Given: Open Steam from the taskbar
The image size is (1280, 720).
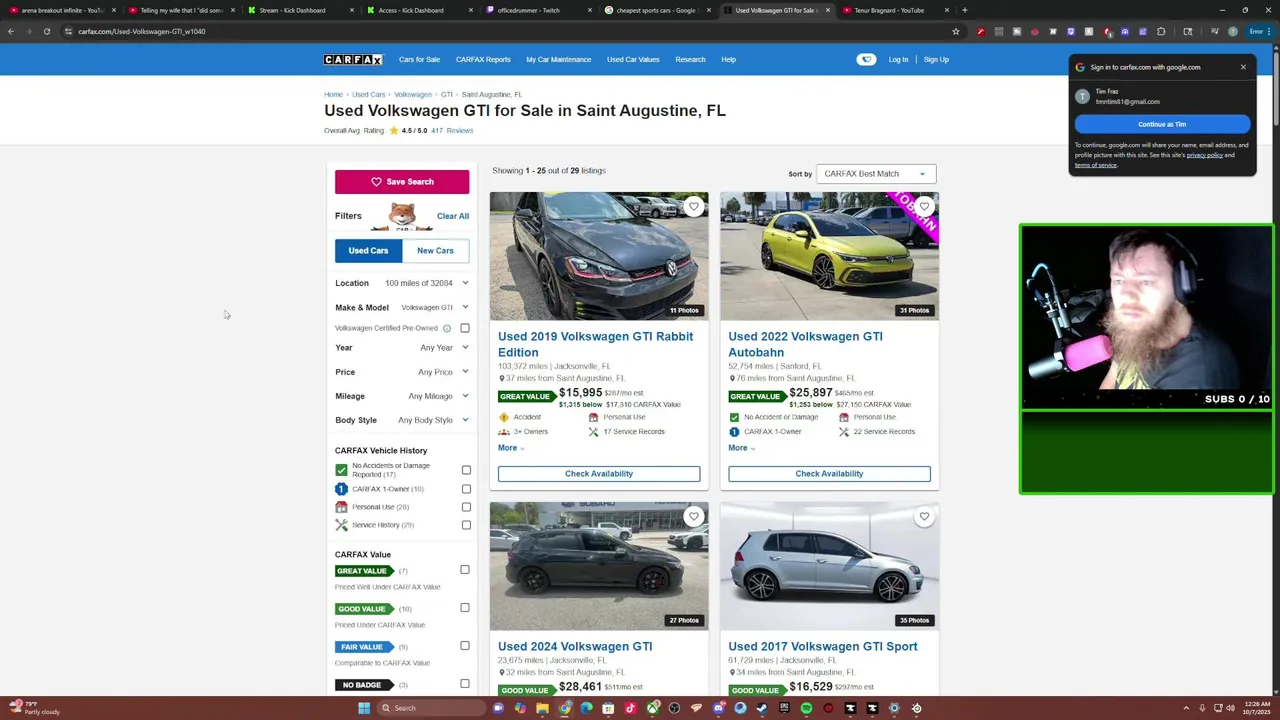Looking at the screenshot, I should click(762, 708).
